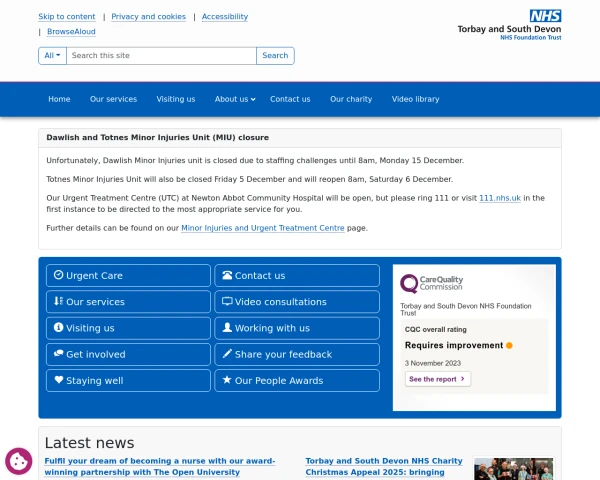
Task: Select Share your feedback tile
Action: 296,354
